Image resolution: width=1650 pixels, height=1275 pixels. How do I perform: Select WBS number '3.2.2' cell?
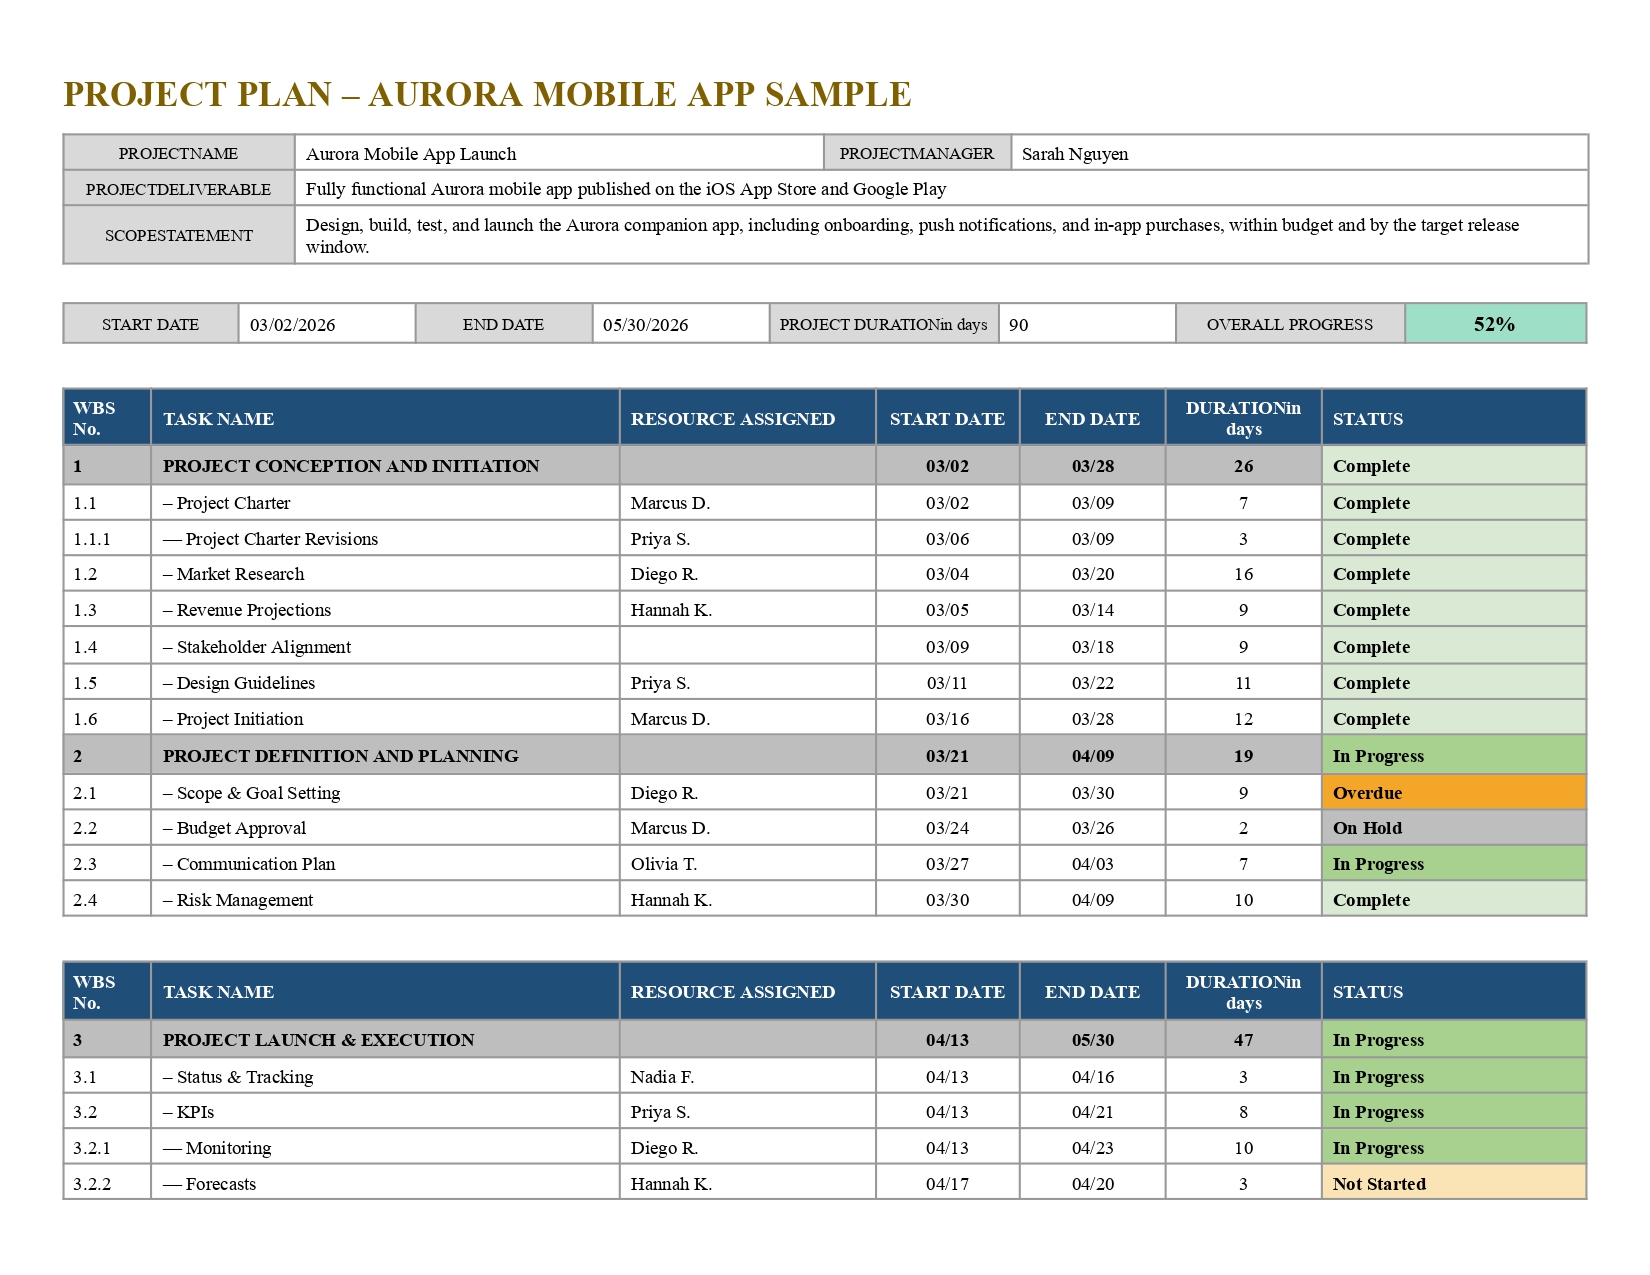point(107,1182)
